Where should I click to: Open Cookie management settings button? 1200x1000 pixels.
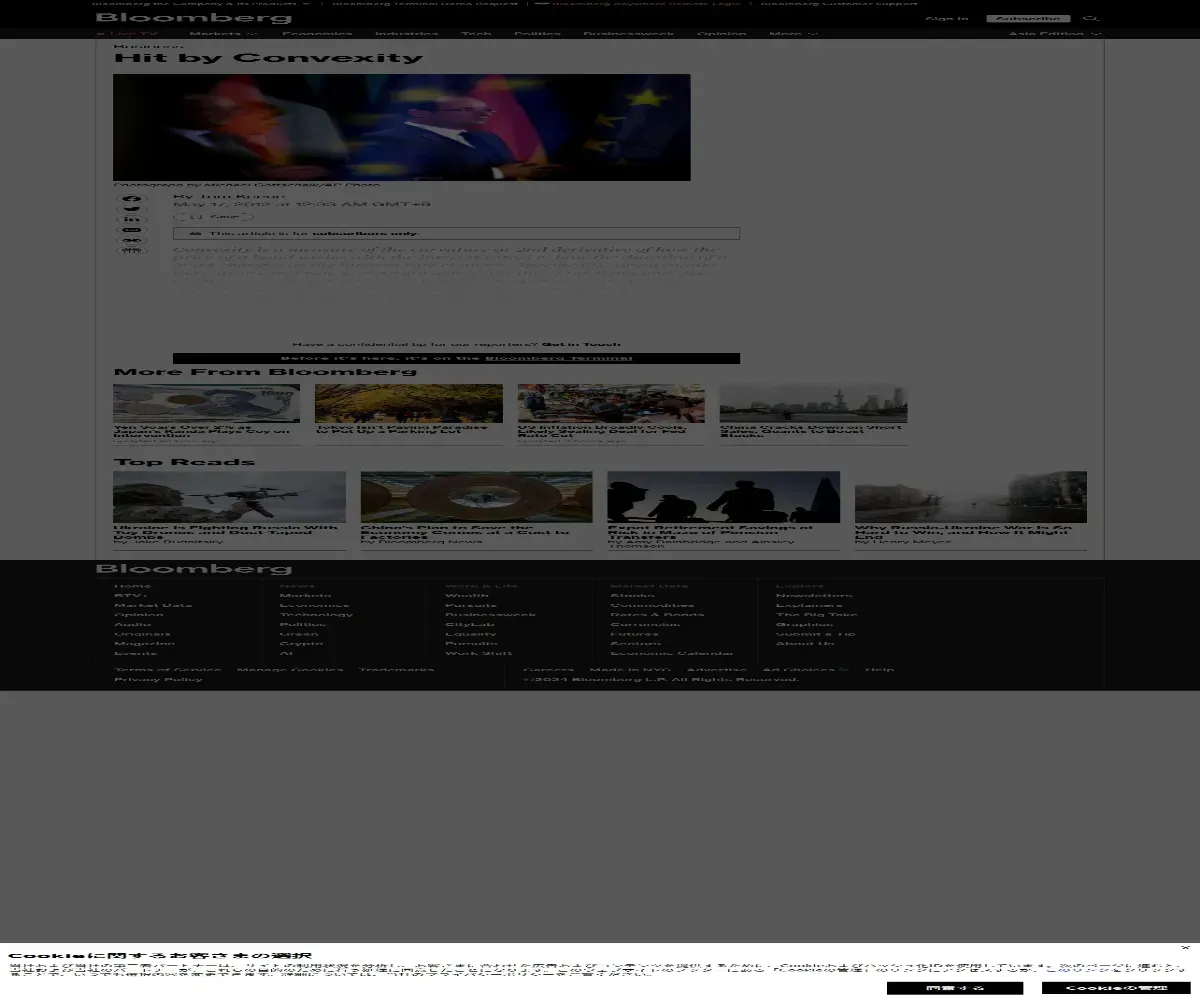(1116, 988)
